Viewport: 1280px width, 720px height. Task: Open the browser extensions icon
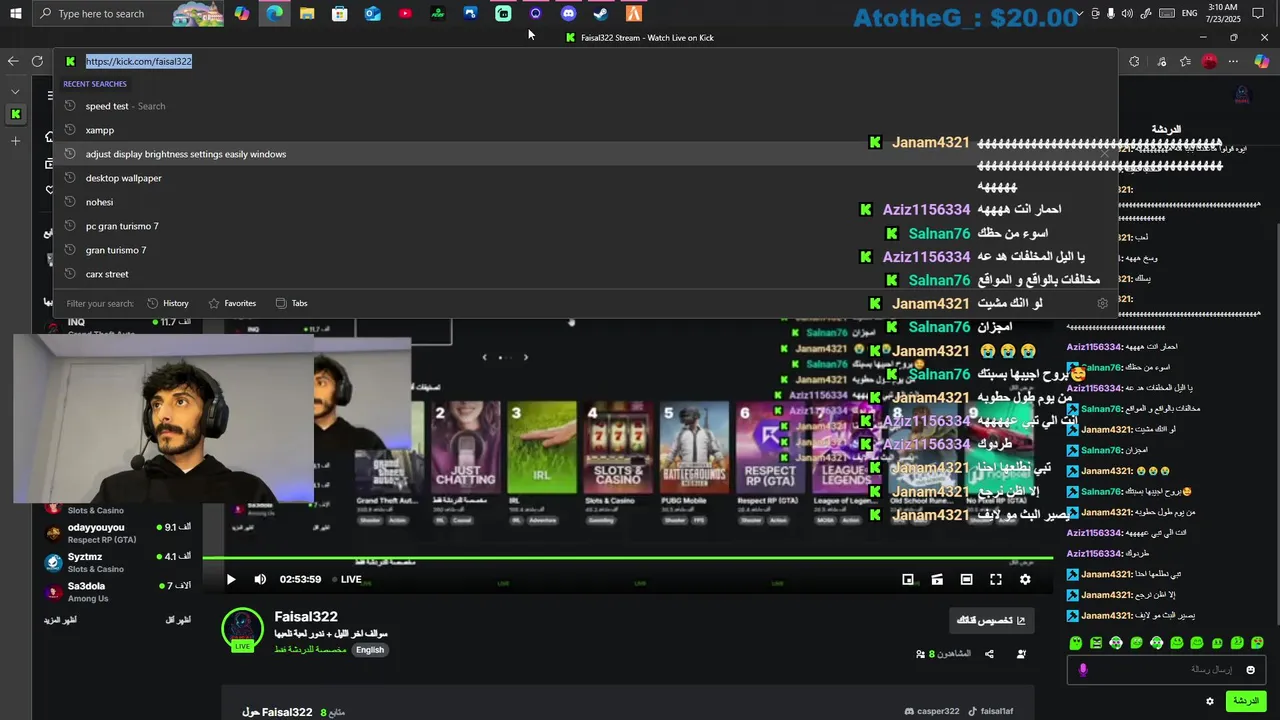(x=1134, y=61)
